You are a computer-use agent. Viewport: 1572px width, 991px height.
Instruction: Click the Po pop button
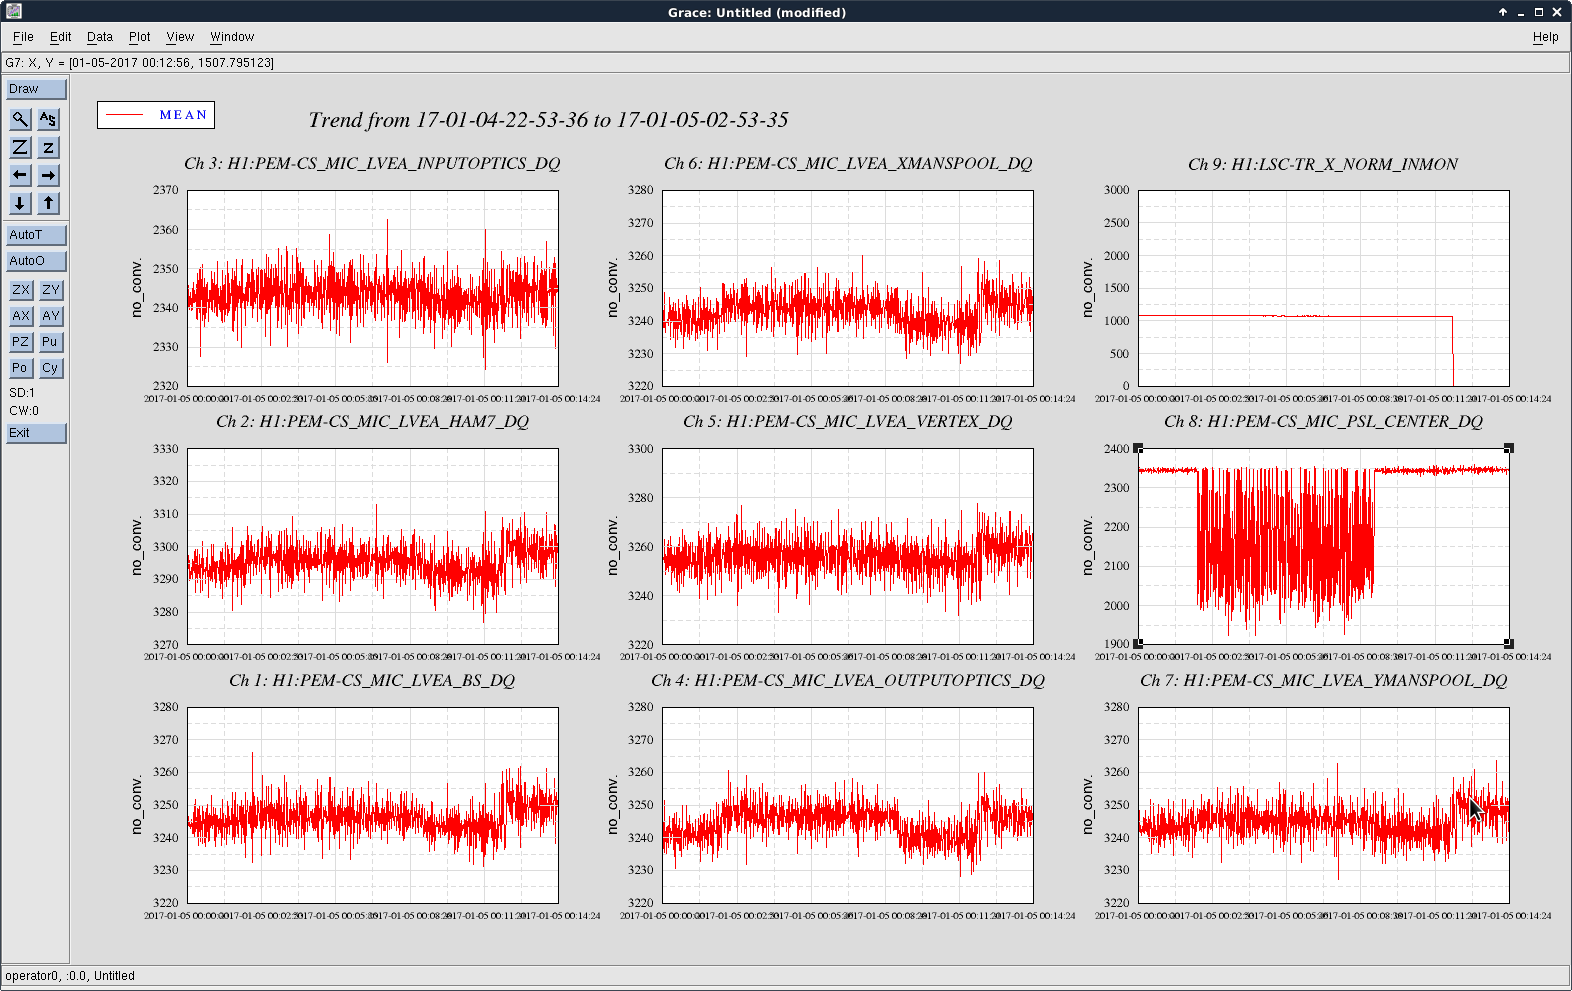coord(21,368)
